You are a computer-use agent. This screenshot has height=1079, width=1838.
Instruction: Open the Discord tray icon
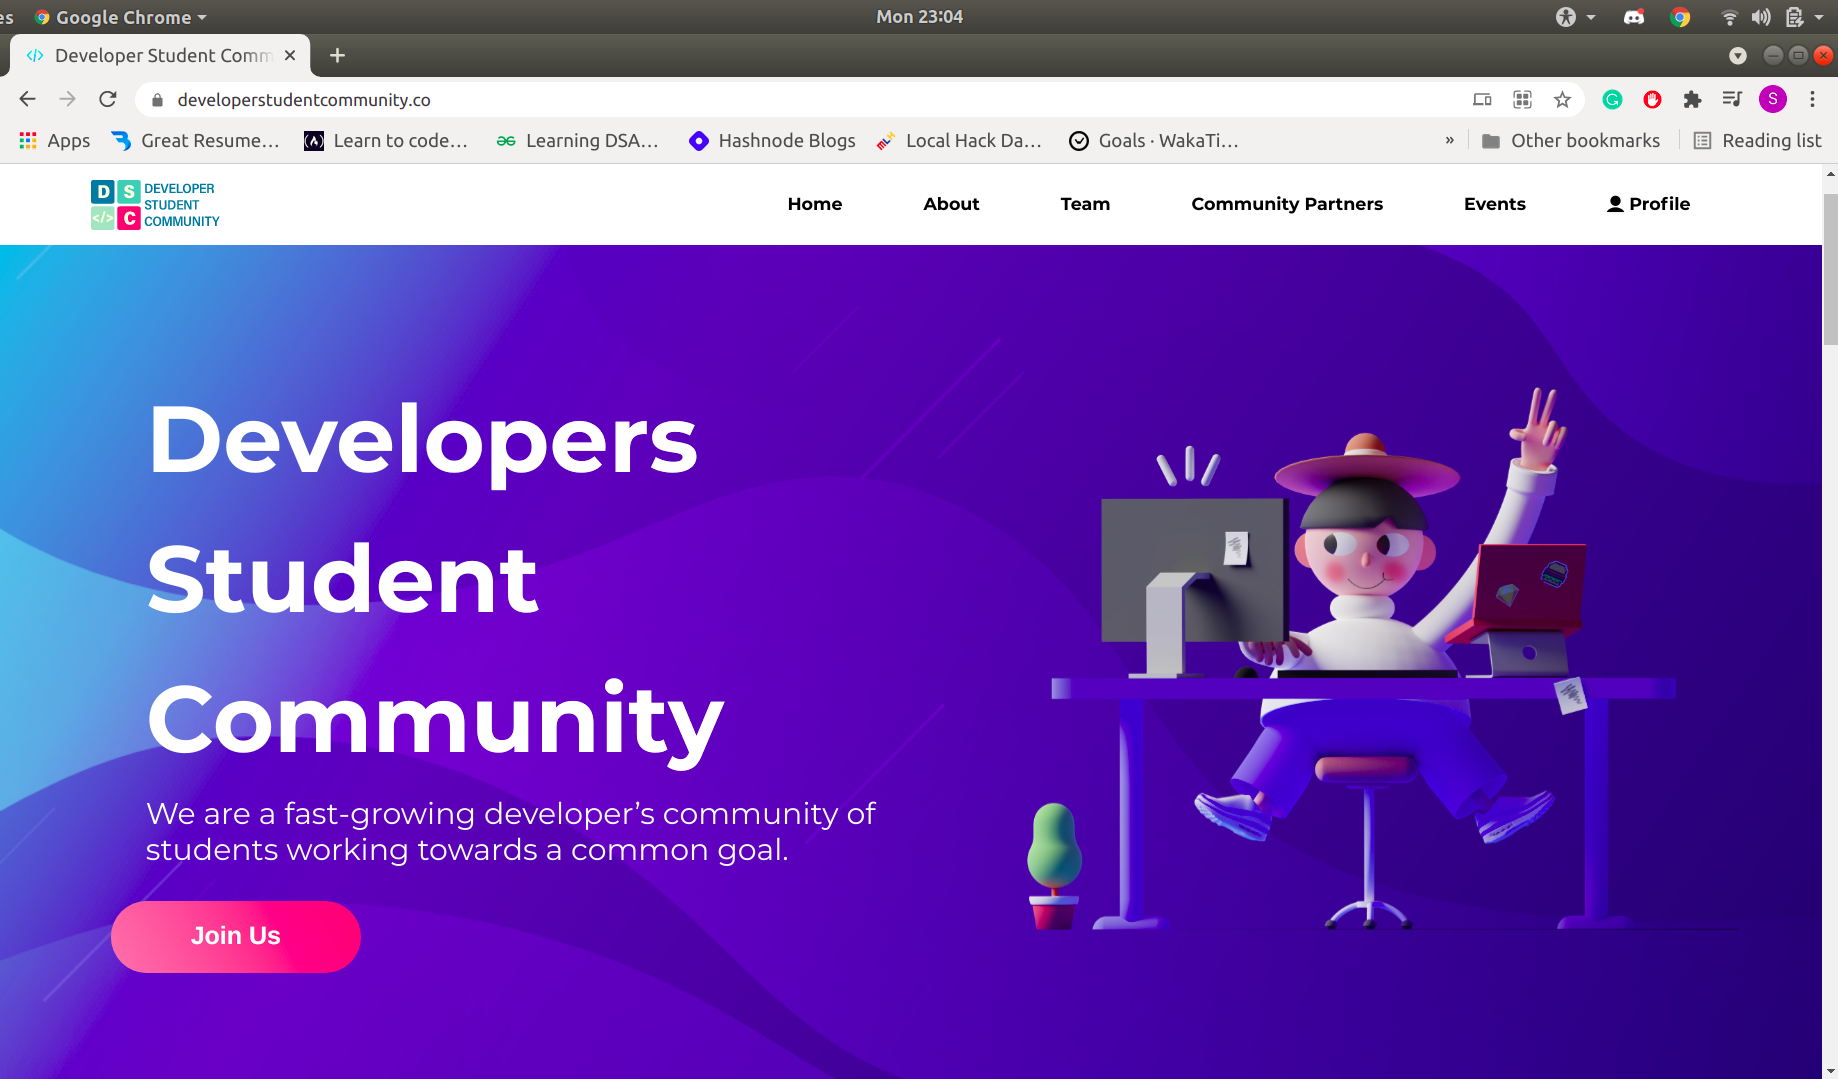(x=1634, y=17)
